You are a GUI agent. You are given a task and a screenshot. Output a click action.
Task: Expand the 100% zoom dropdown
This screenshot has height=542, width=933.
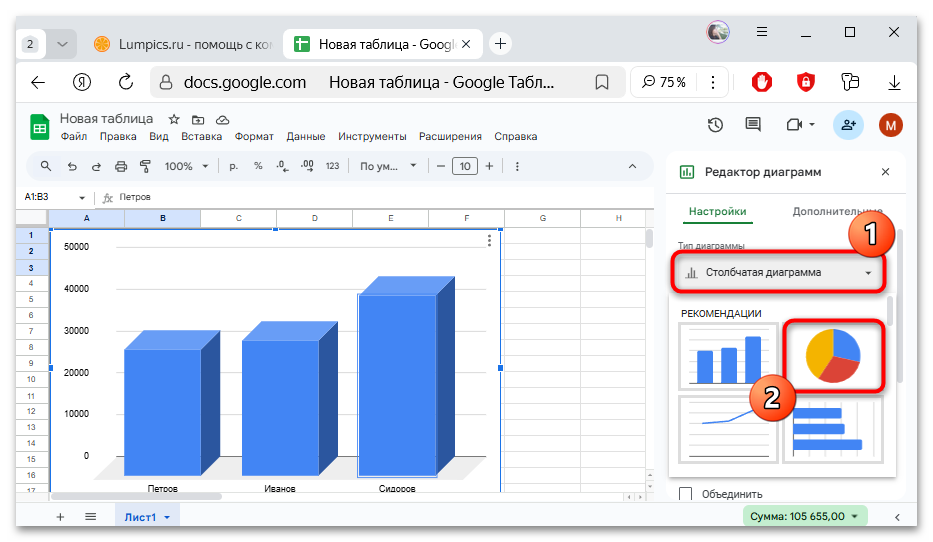pyautogui.click(x=186, y=166)
